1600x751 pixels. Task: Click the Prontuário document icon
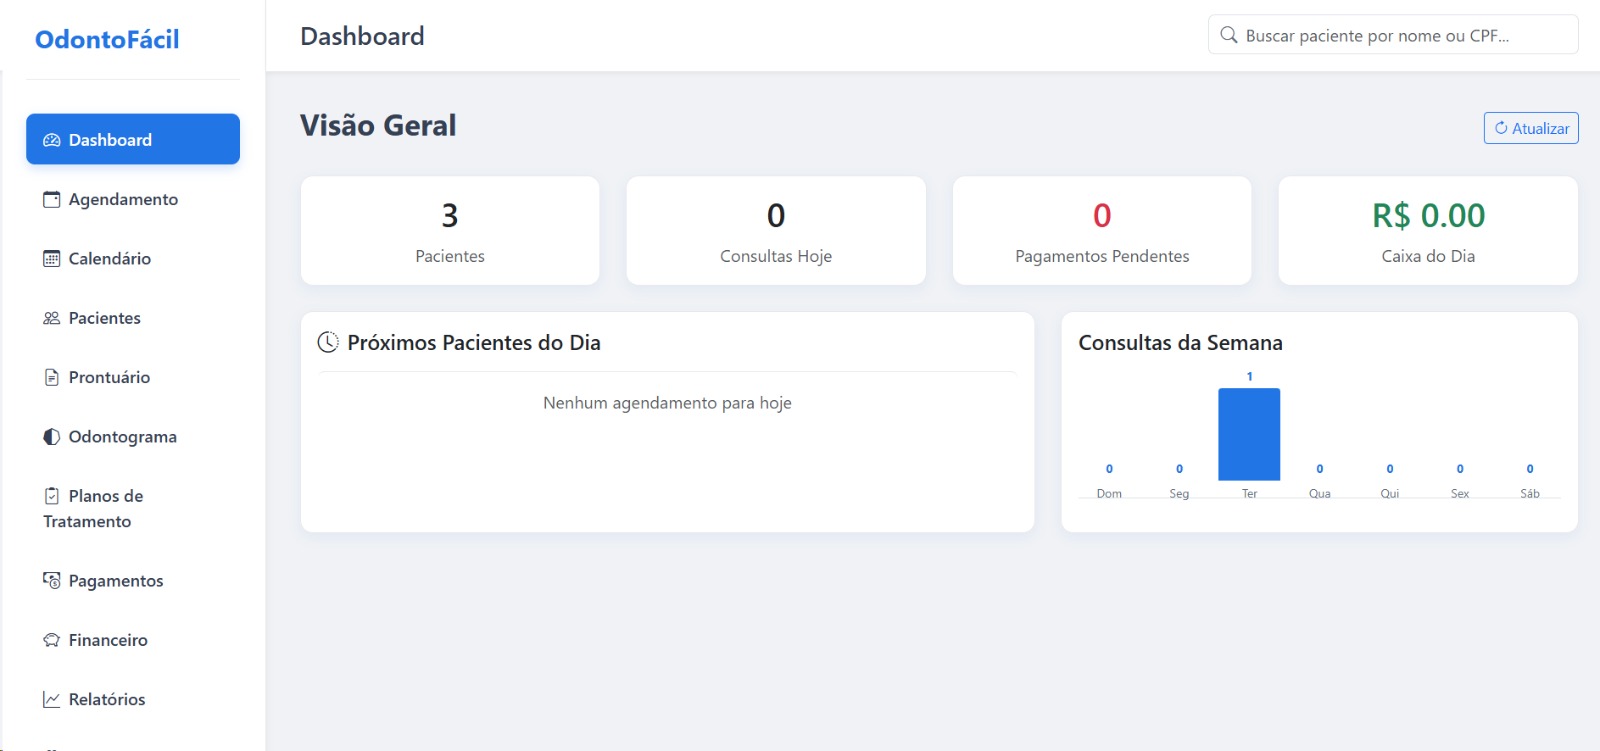[52, 377]
